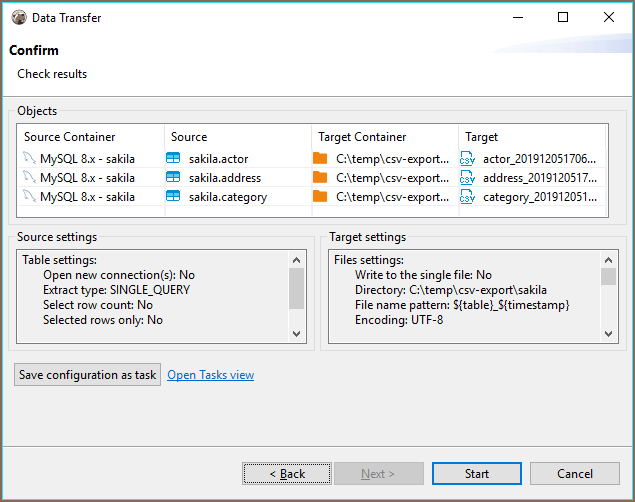Click the orange folder icon in address row

click(x=320, y=177)
